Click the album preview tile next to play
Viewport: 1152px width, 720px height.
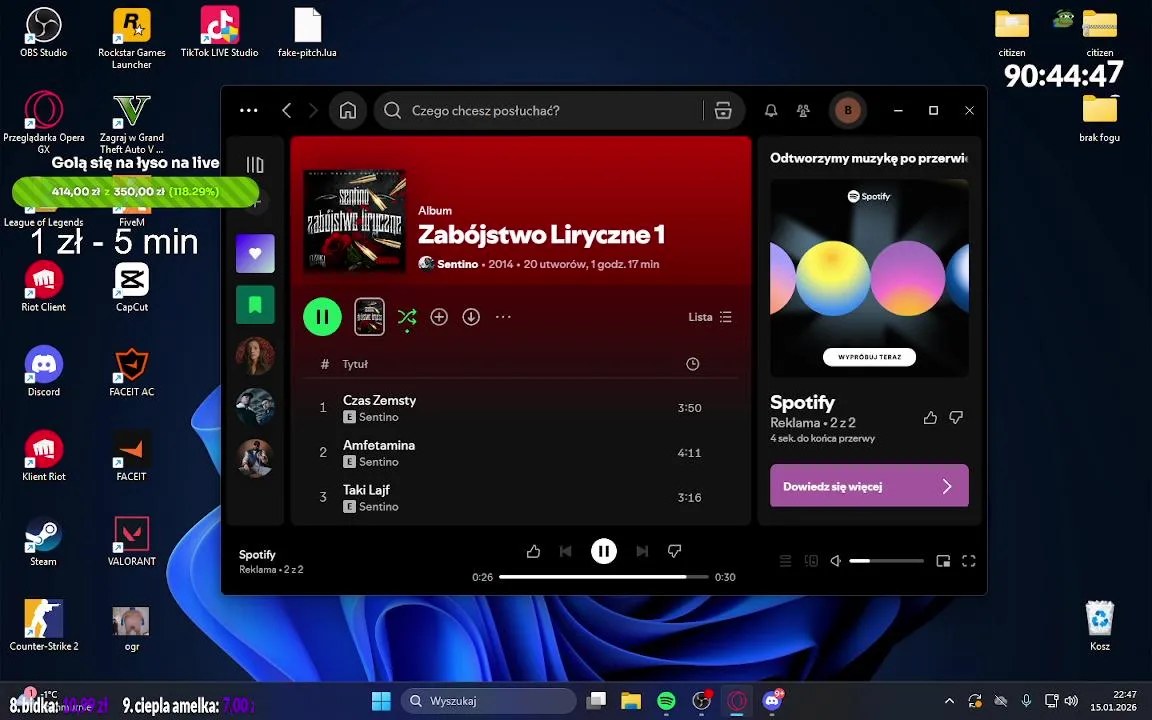370,317
